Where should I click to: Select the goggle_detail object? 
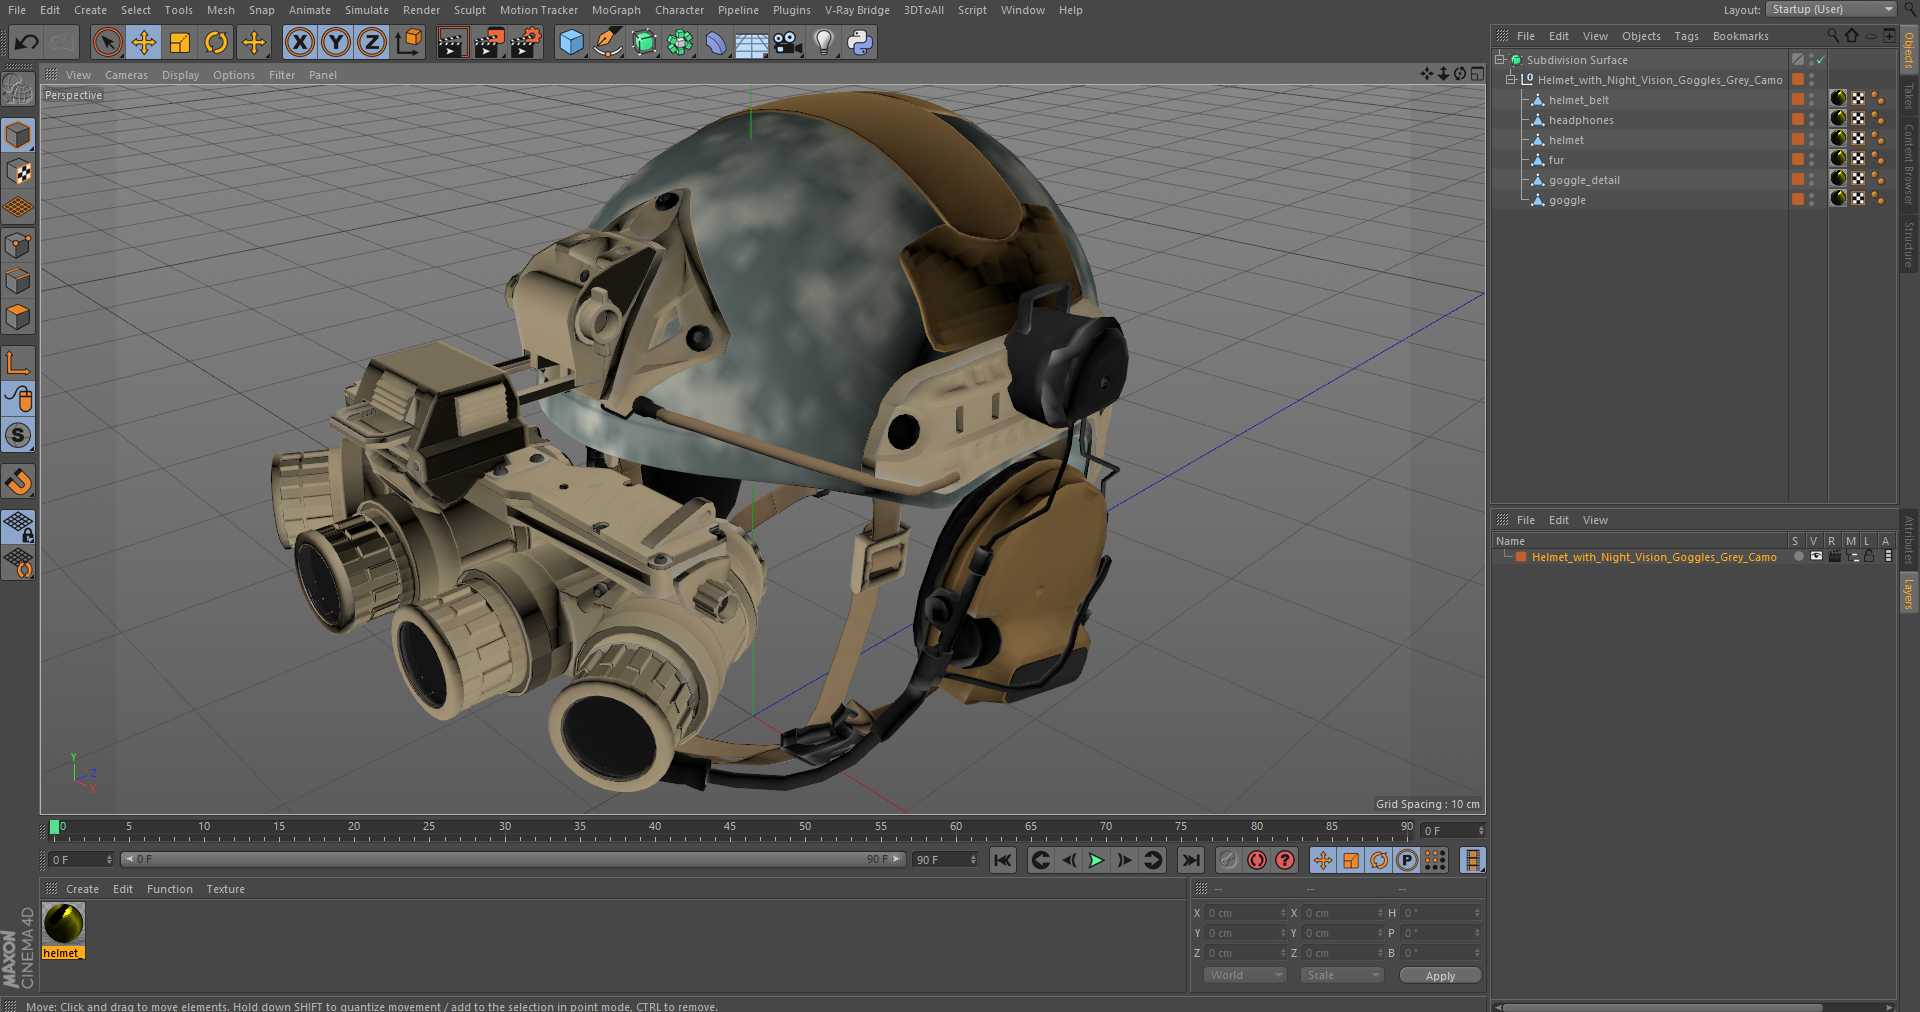1584,180
